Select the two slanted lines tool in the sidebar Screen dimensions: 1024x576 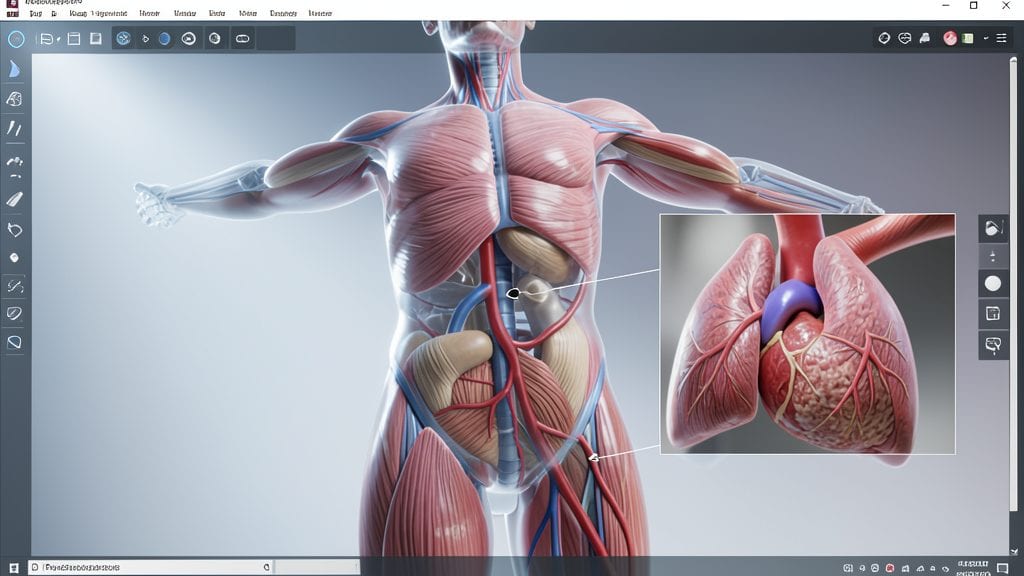(14, 128)
